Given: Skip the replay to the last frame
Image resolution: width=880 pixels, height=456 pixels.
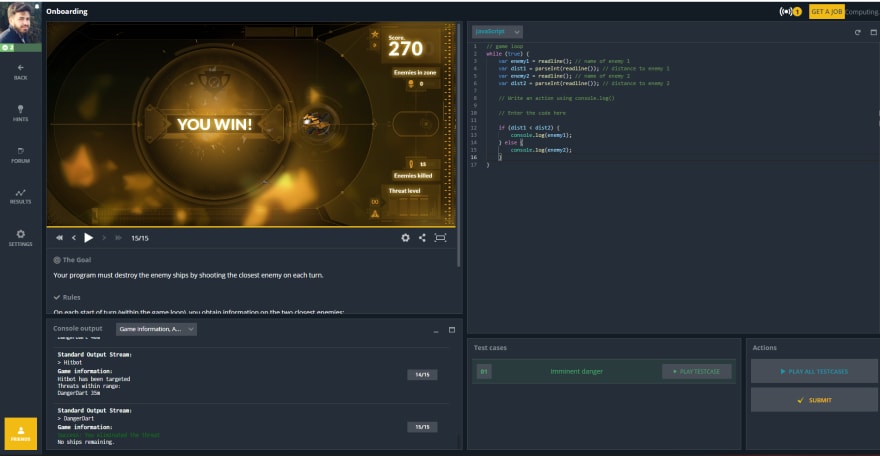Looking at the screenshot, I should tap(118, 238).
